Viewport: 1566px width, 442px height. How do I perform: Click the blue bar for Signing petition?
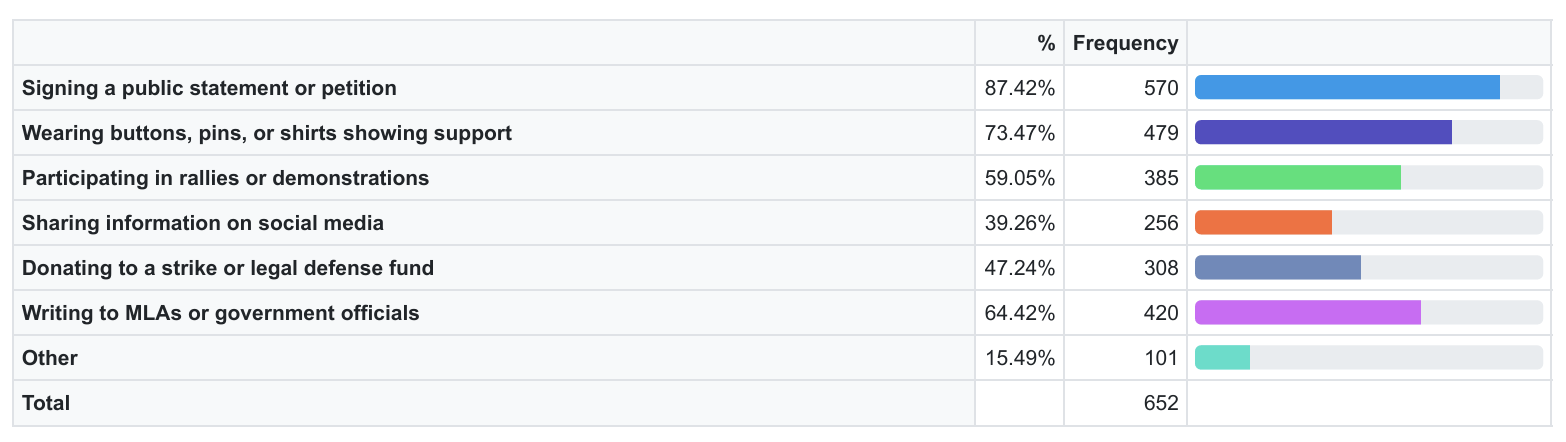tap(1347, 88)
